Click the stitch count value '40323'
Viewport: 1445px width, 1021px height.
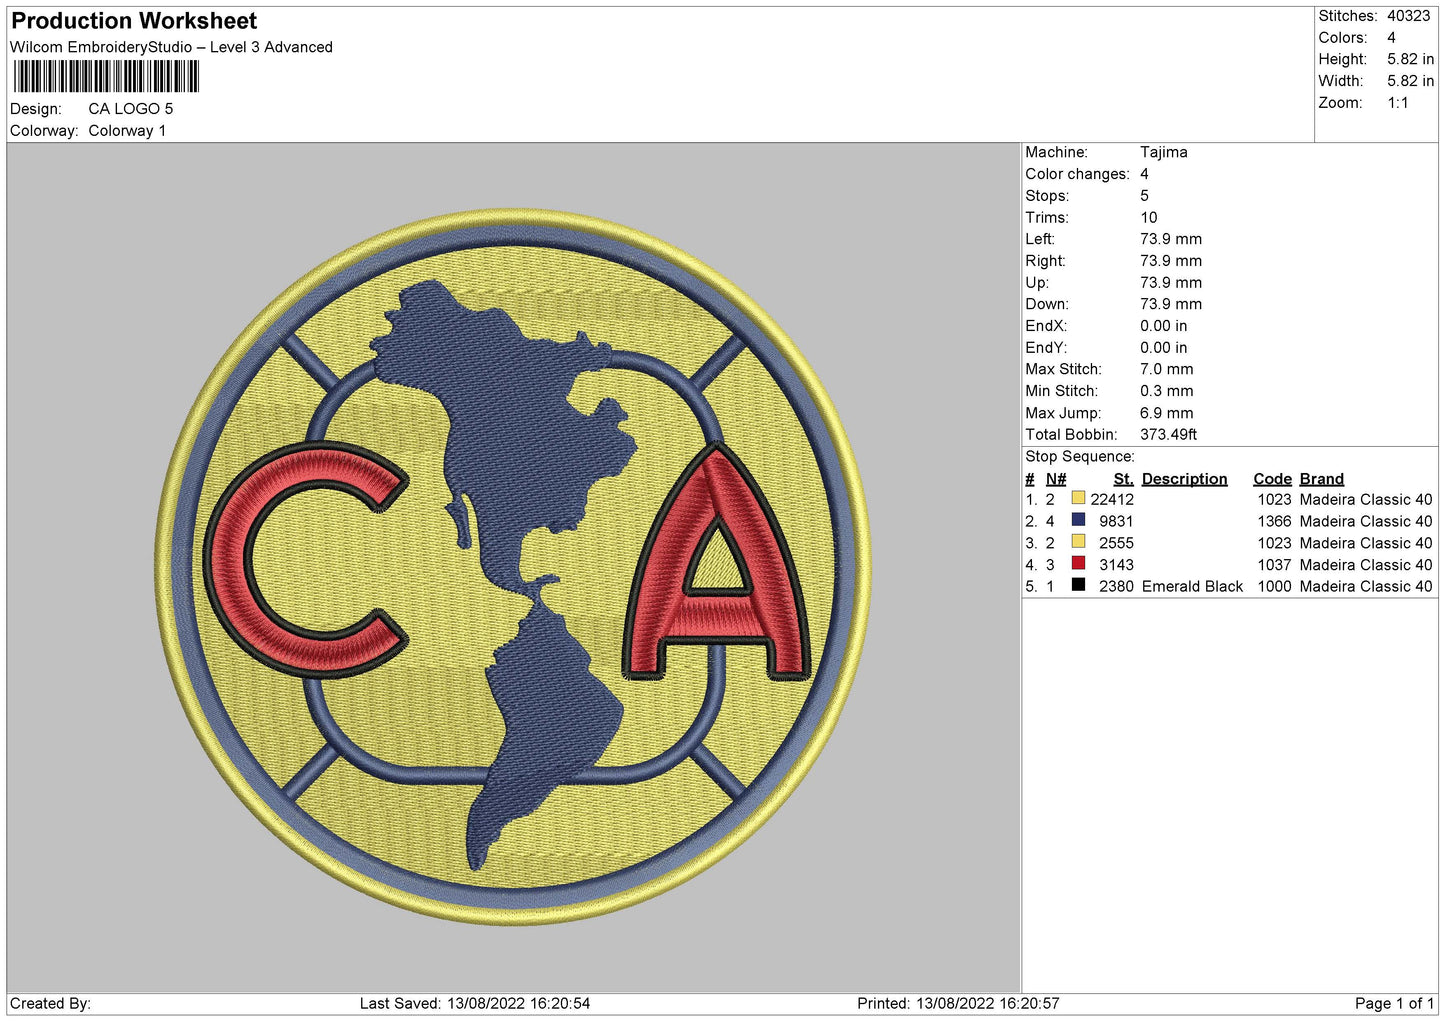click(1409, 16)
